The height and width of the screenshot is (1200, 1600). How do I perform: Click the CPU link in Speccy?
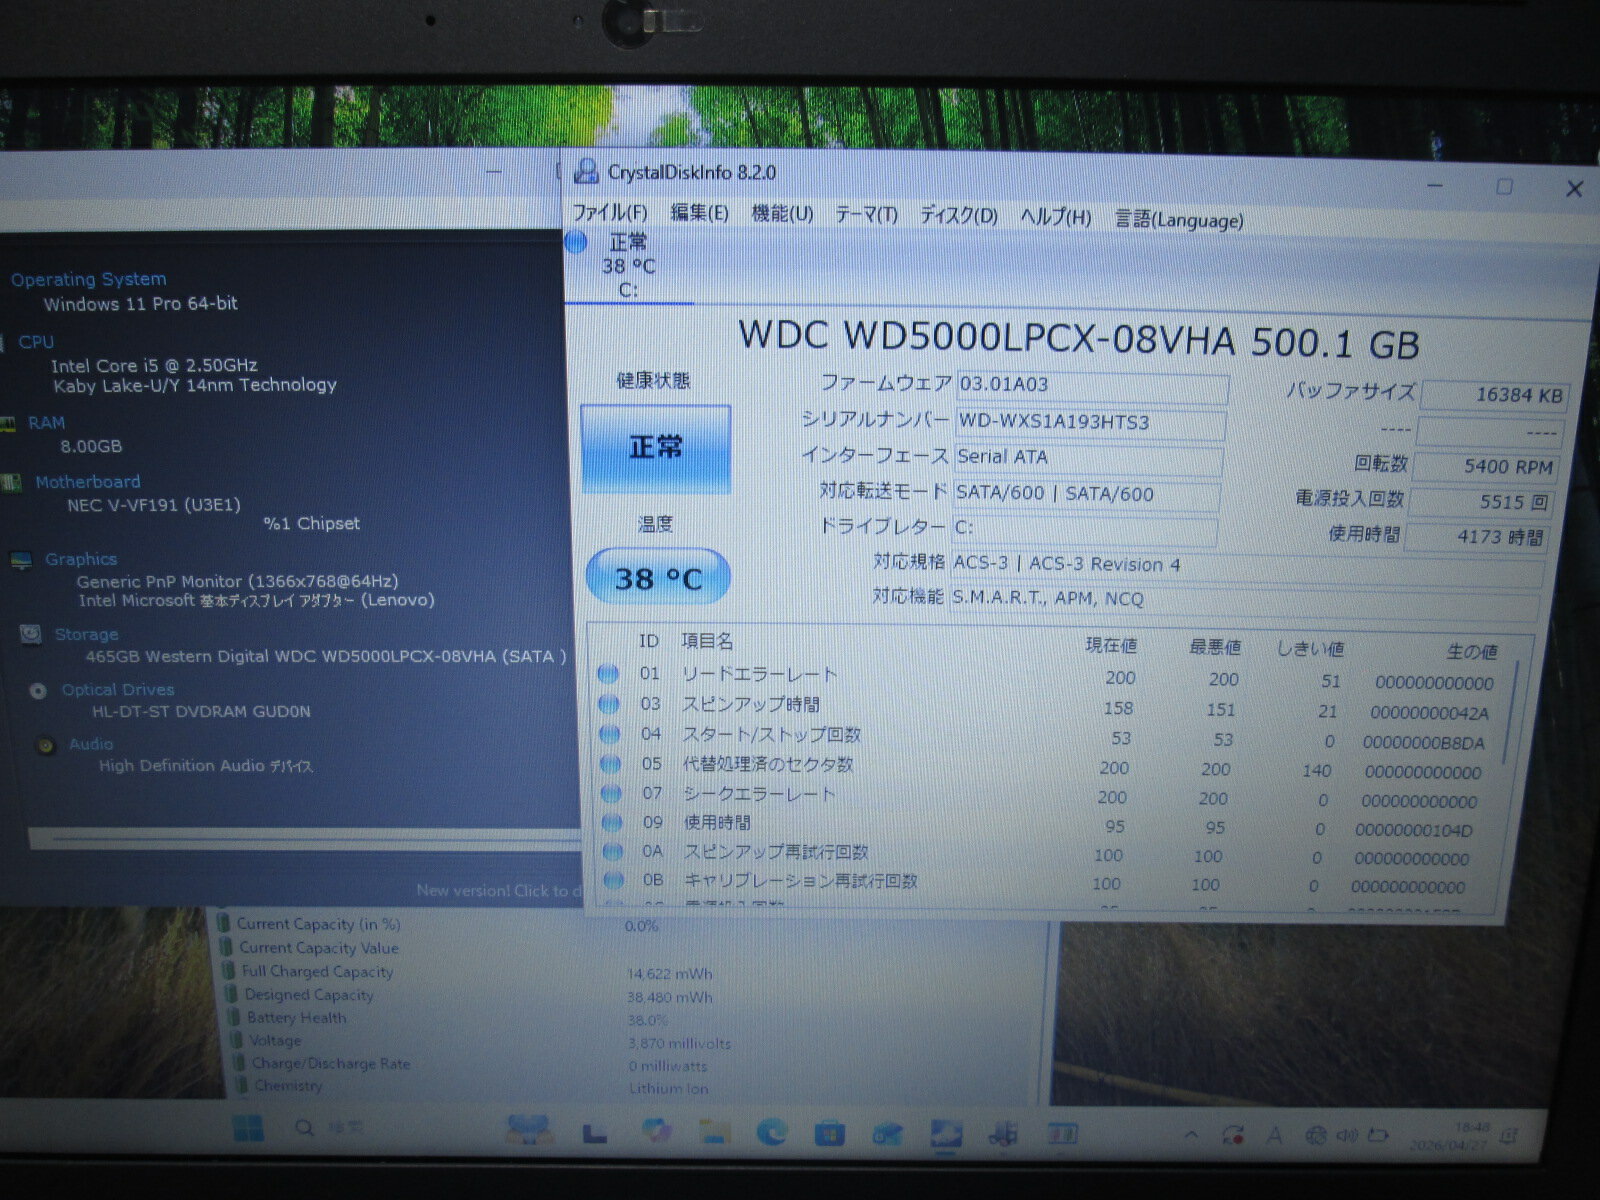point(36,342)
